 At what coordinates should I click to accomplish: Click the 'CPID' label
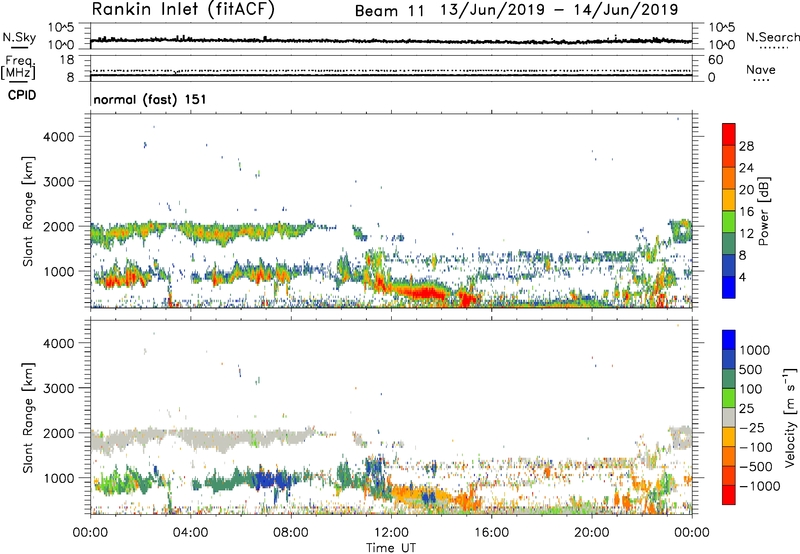(22, 95)
